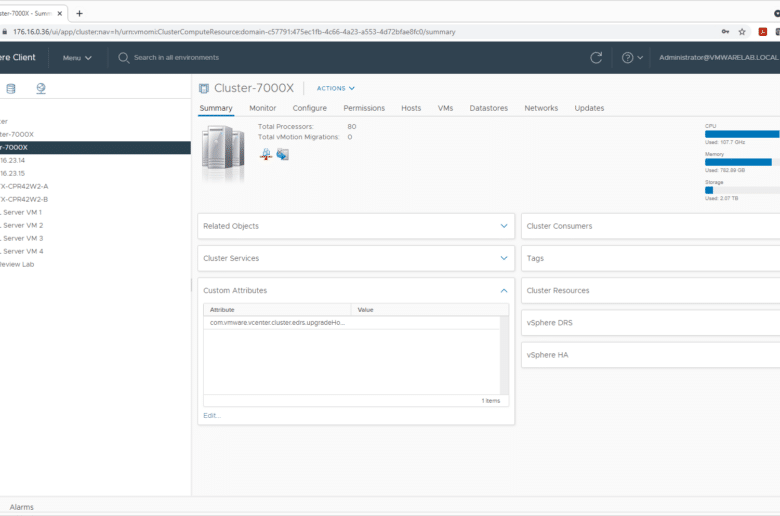Sort by Value column header
Image resolution: width=780 pixels, height=516 pixels.
429,310
